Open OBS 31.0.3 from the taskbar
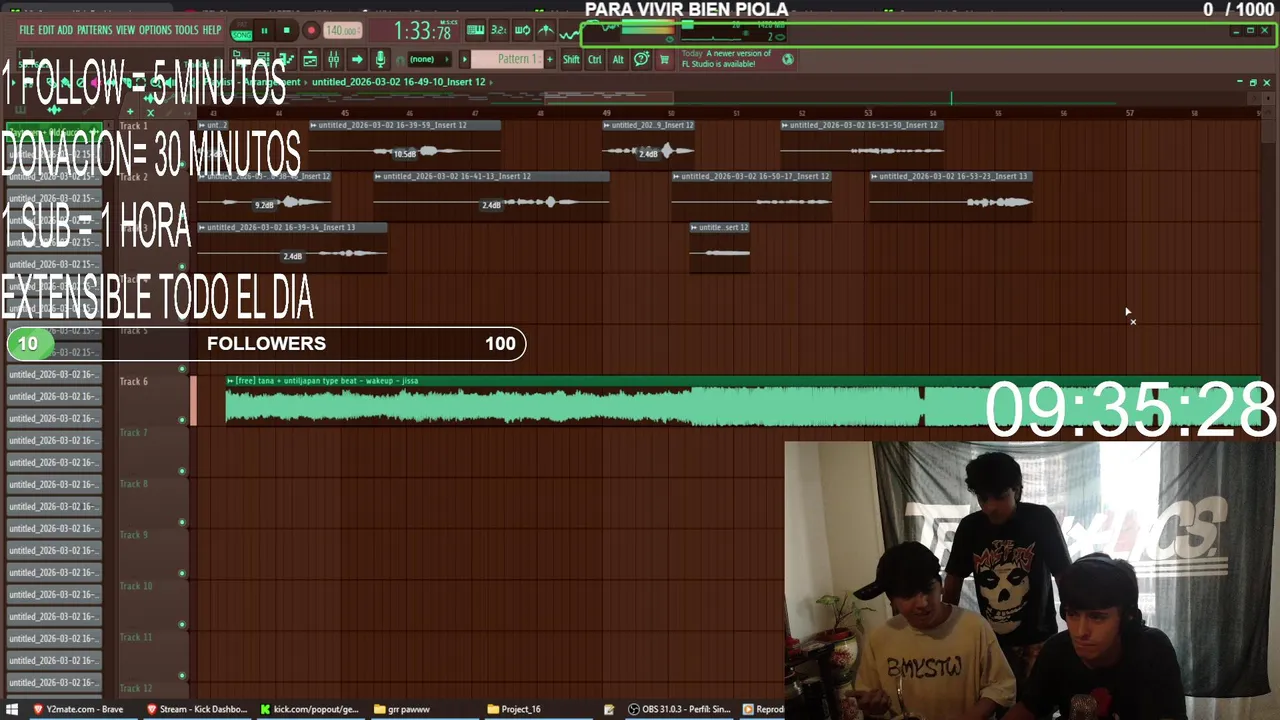Viewport: 1280px width, 720px height. pos(680,709)
